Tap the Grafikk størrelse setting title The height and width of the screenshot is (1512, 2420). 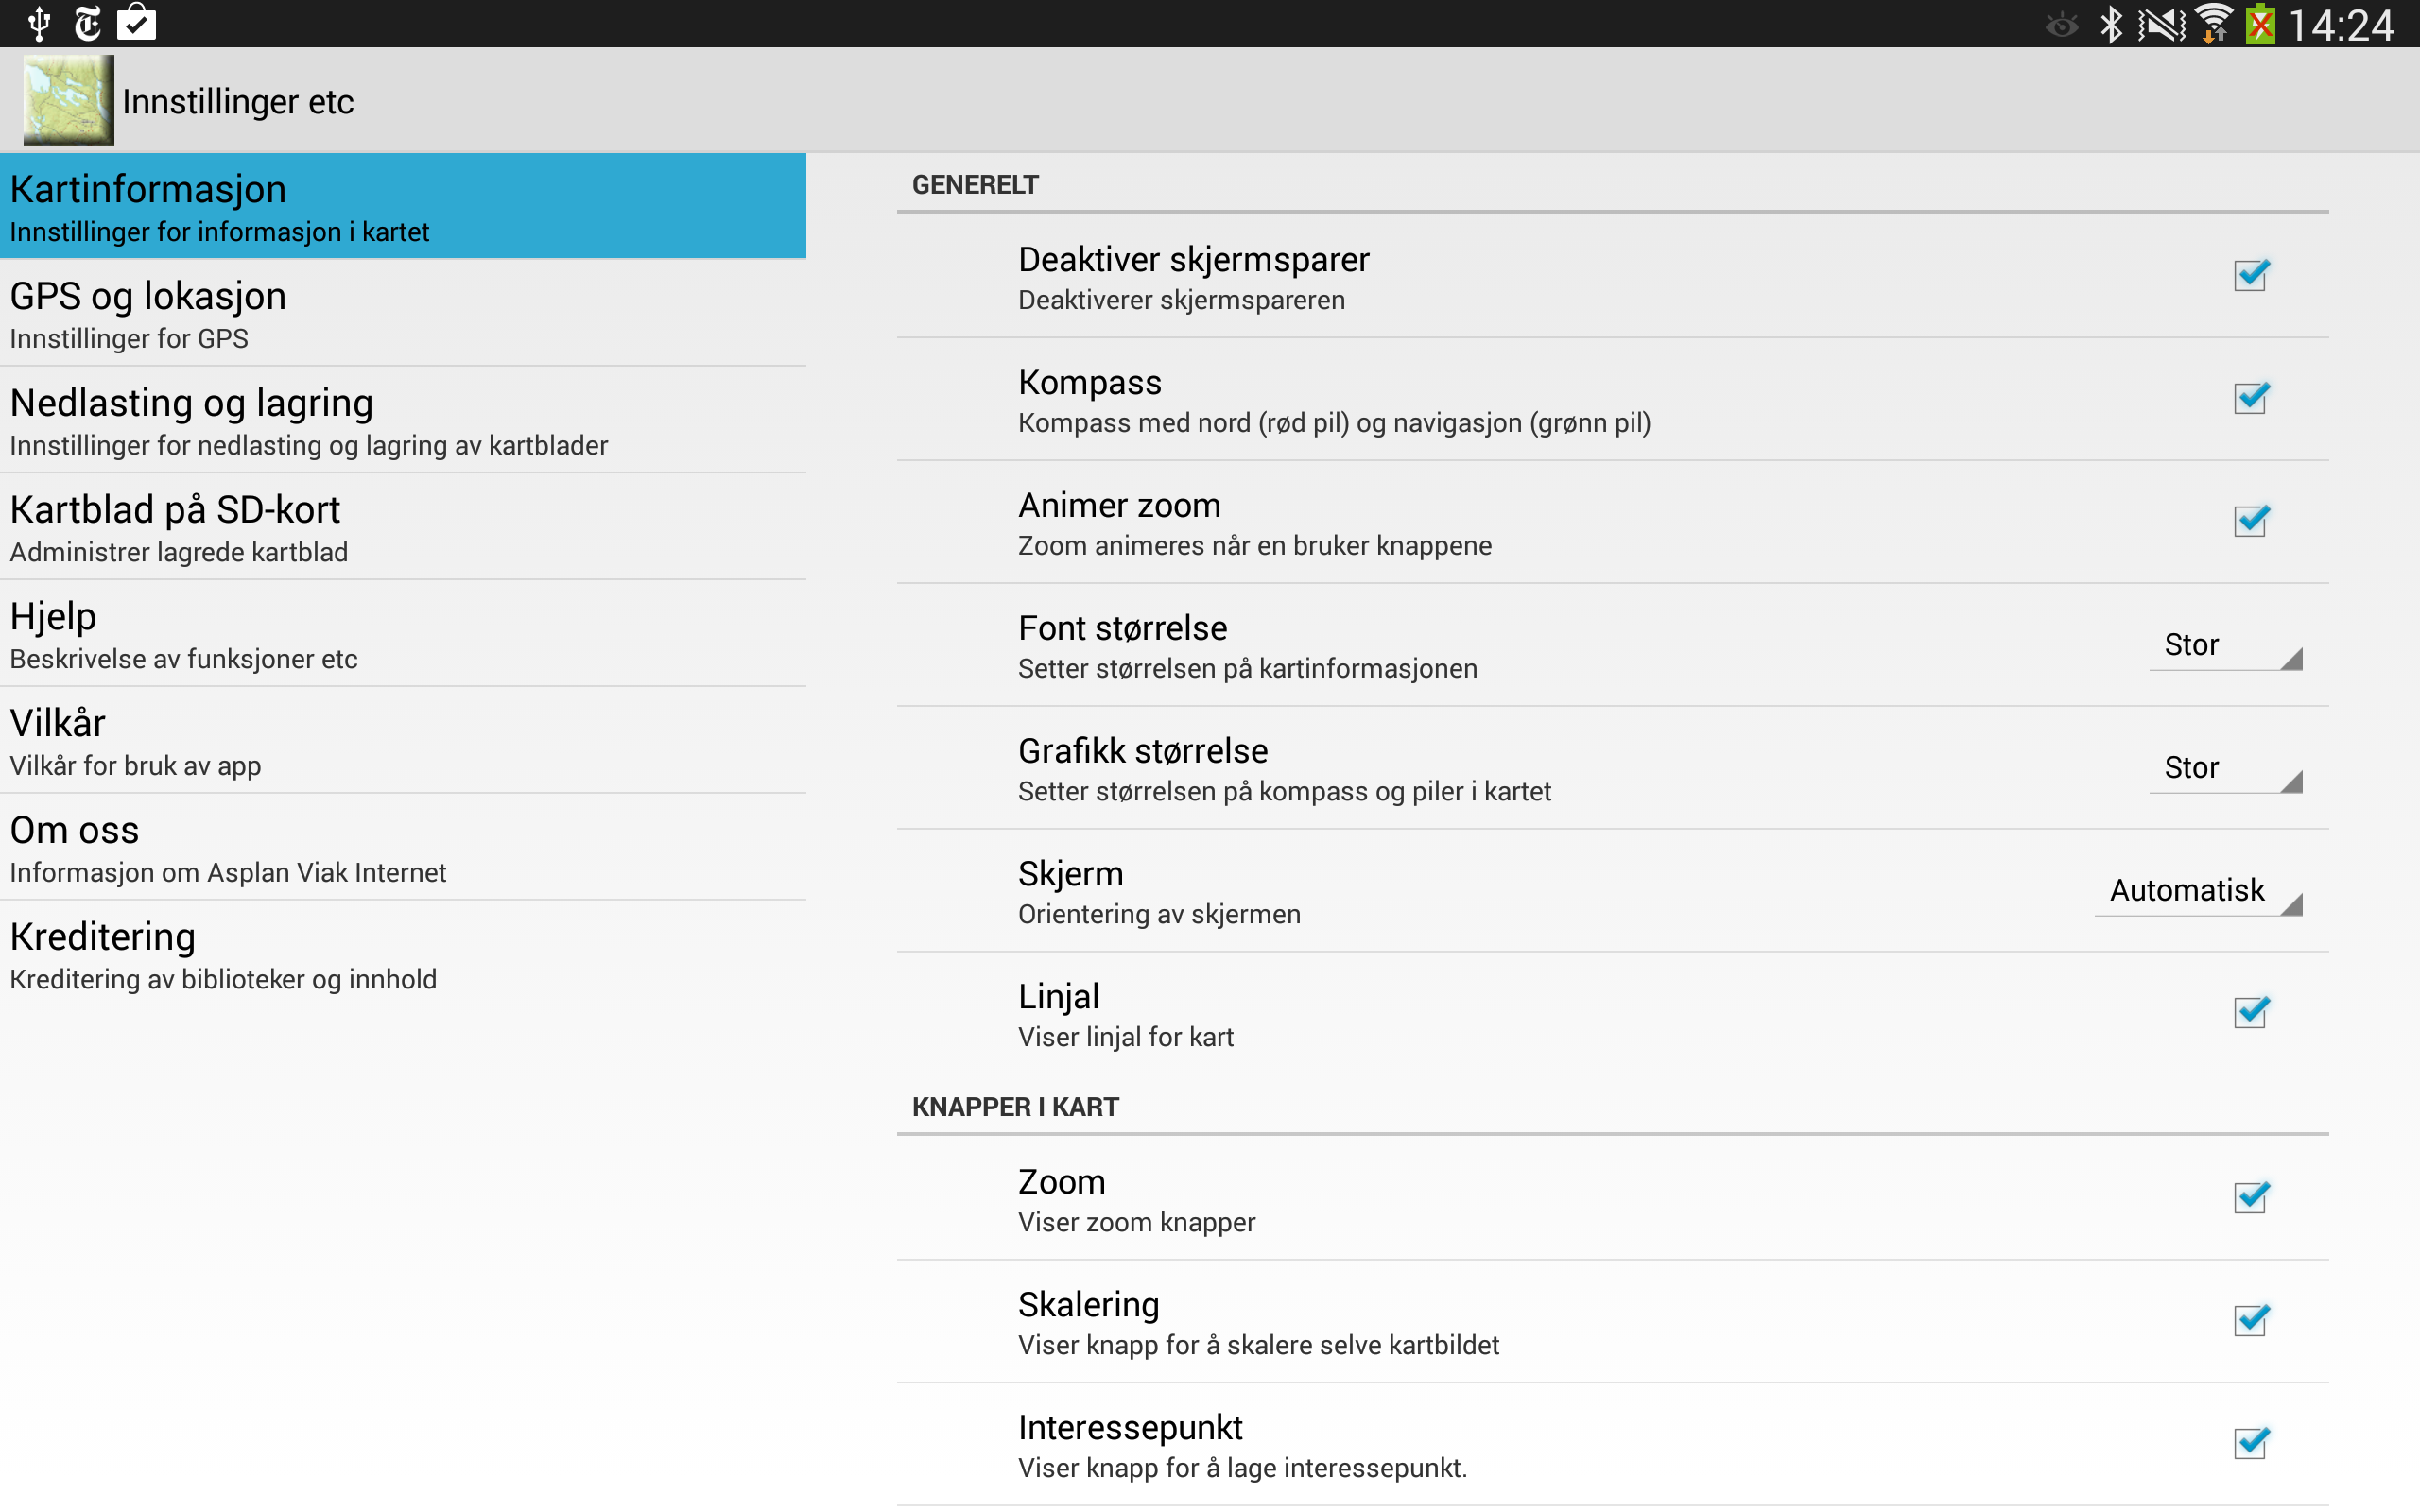tap(1143, 752)
